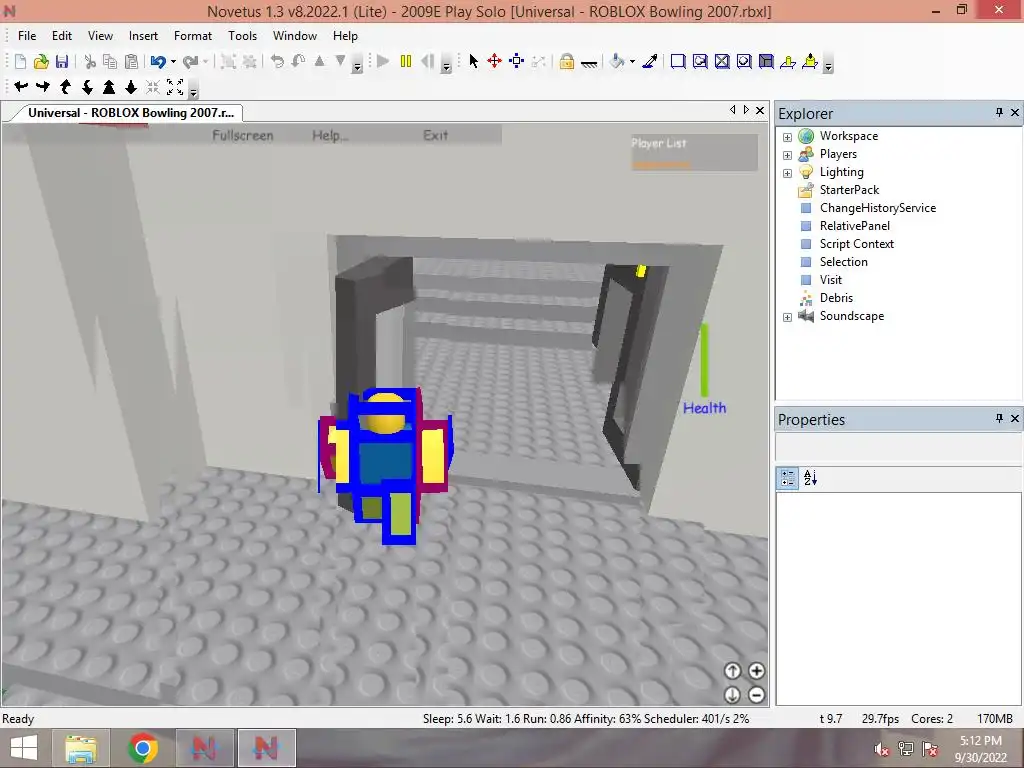1024x768 pixels.
Task: Select the Paint bucket fill tool
Action: 617,61
